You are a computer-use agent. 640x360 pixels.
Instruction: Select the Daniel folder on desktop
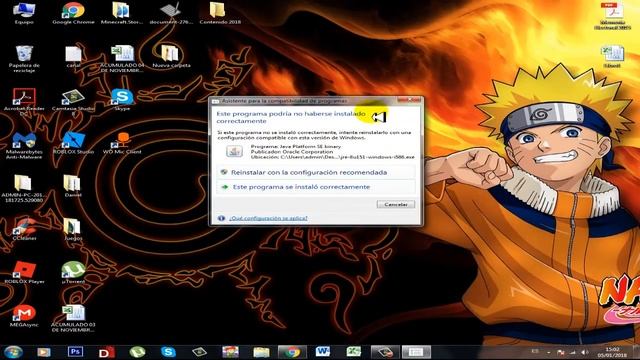[x=73, y=186]
